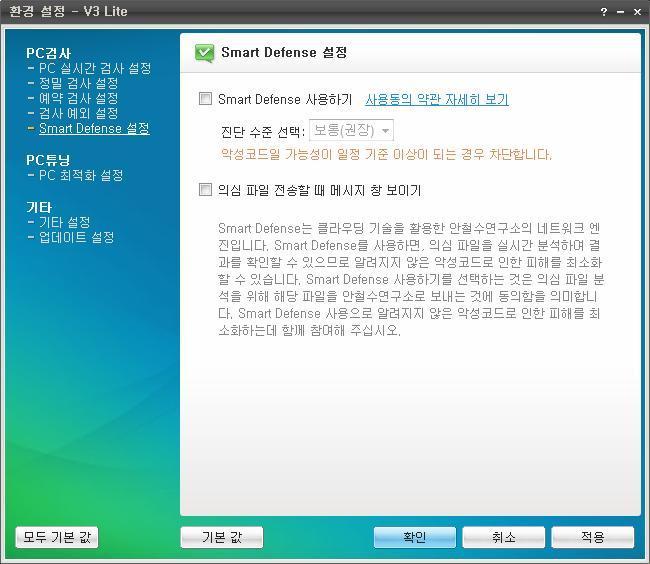This screenshot has height=564, width=650.
Task: Open 정밀 검사 설정 menu item
Action: 78,83
